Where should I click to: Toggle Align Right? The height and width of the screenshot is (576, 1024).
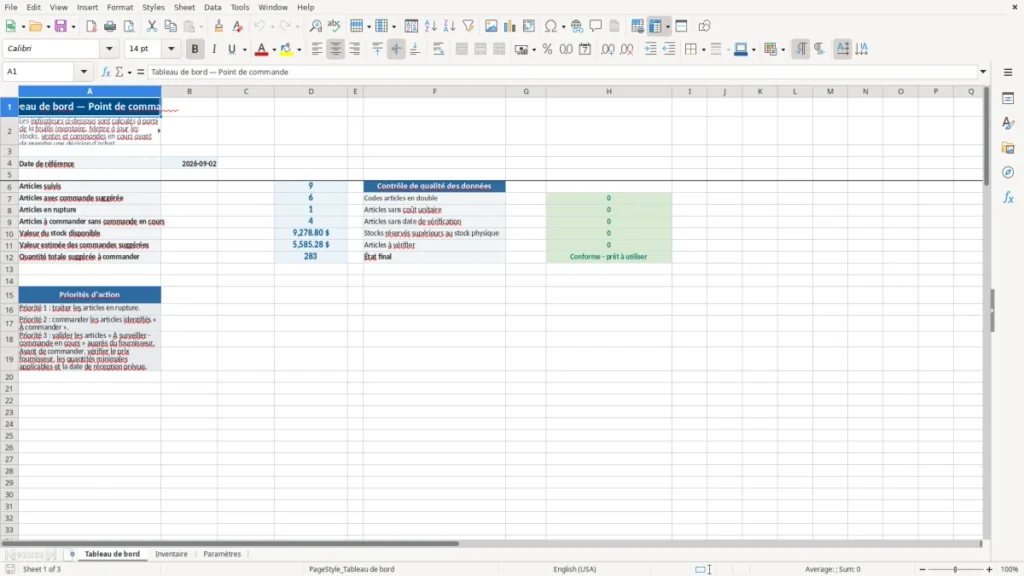pyautogui.click(x=355, y=49)
